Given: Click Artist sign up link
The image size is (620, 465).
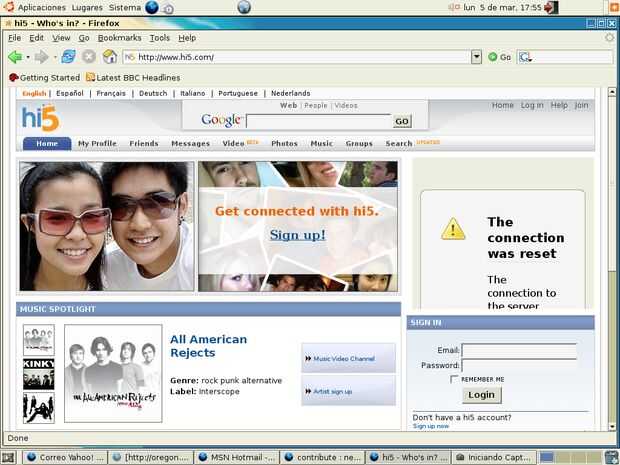Looking at the screenshot, I should (332, 391).
